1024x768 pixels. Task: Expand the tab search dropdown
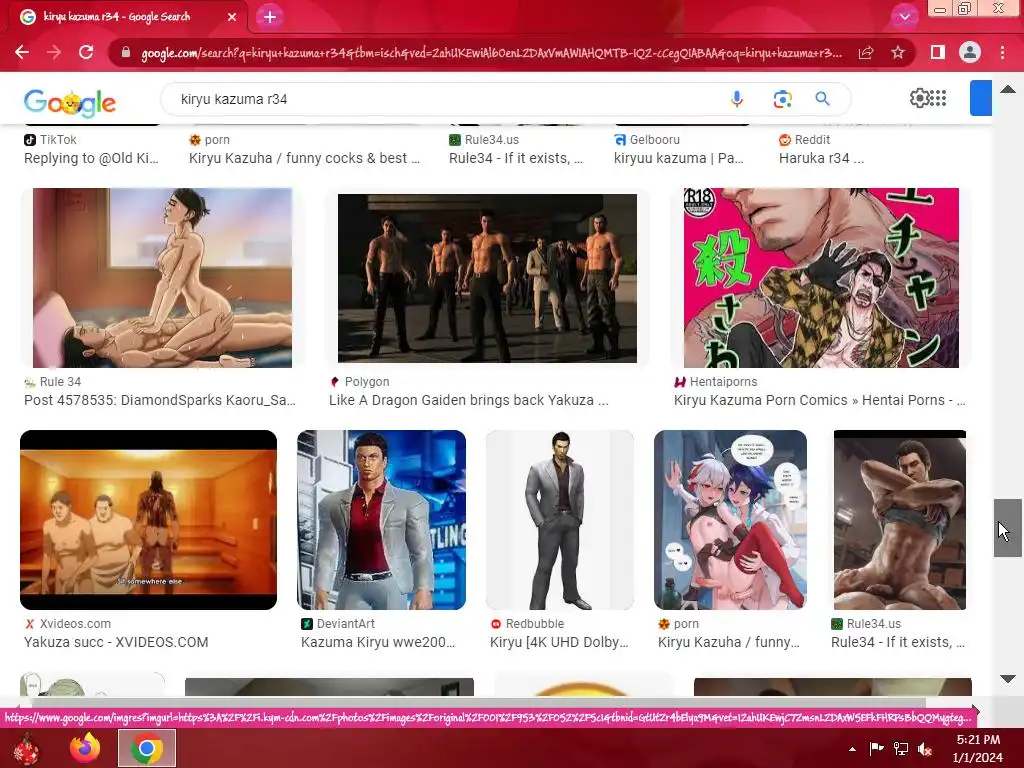click(904, 17)
